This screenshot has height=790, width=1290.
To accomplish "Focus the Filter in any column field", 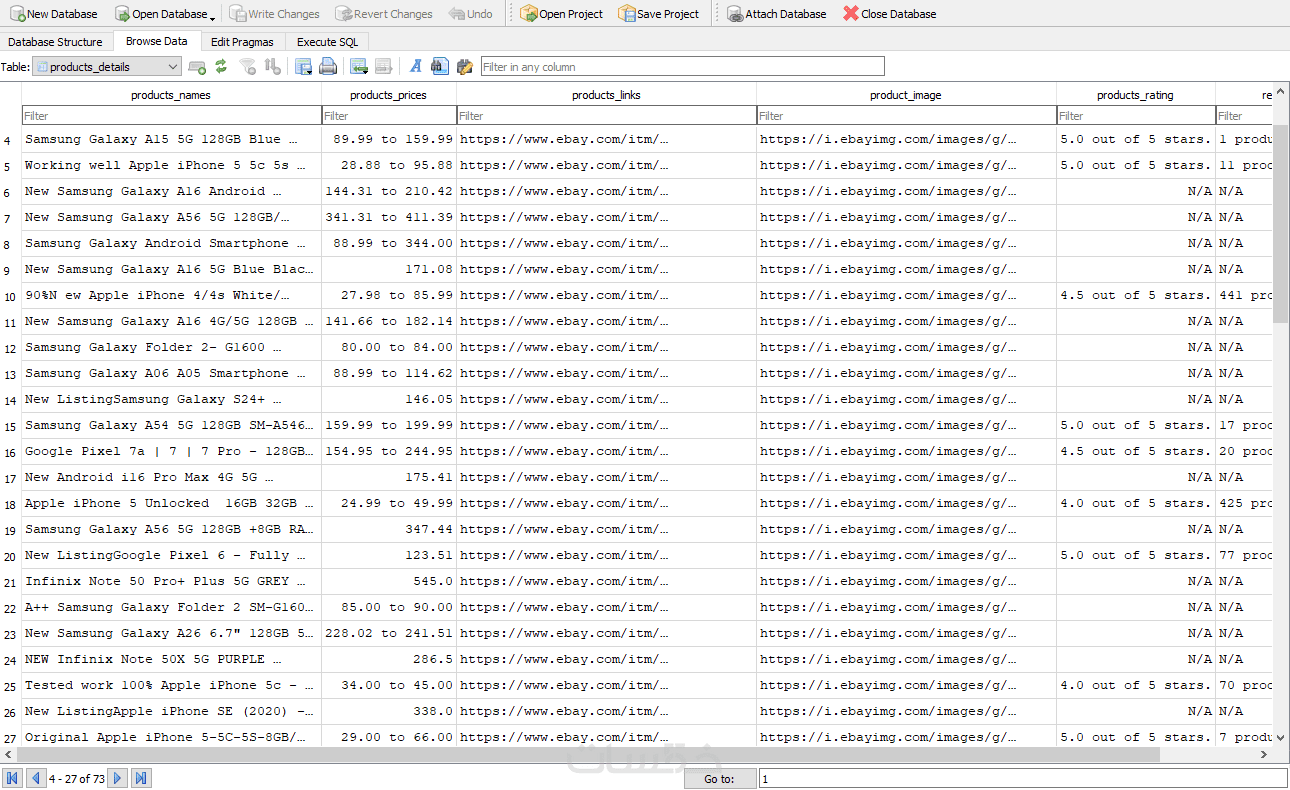I will point(683,67).
